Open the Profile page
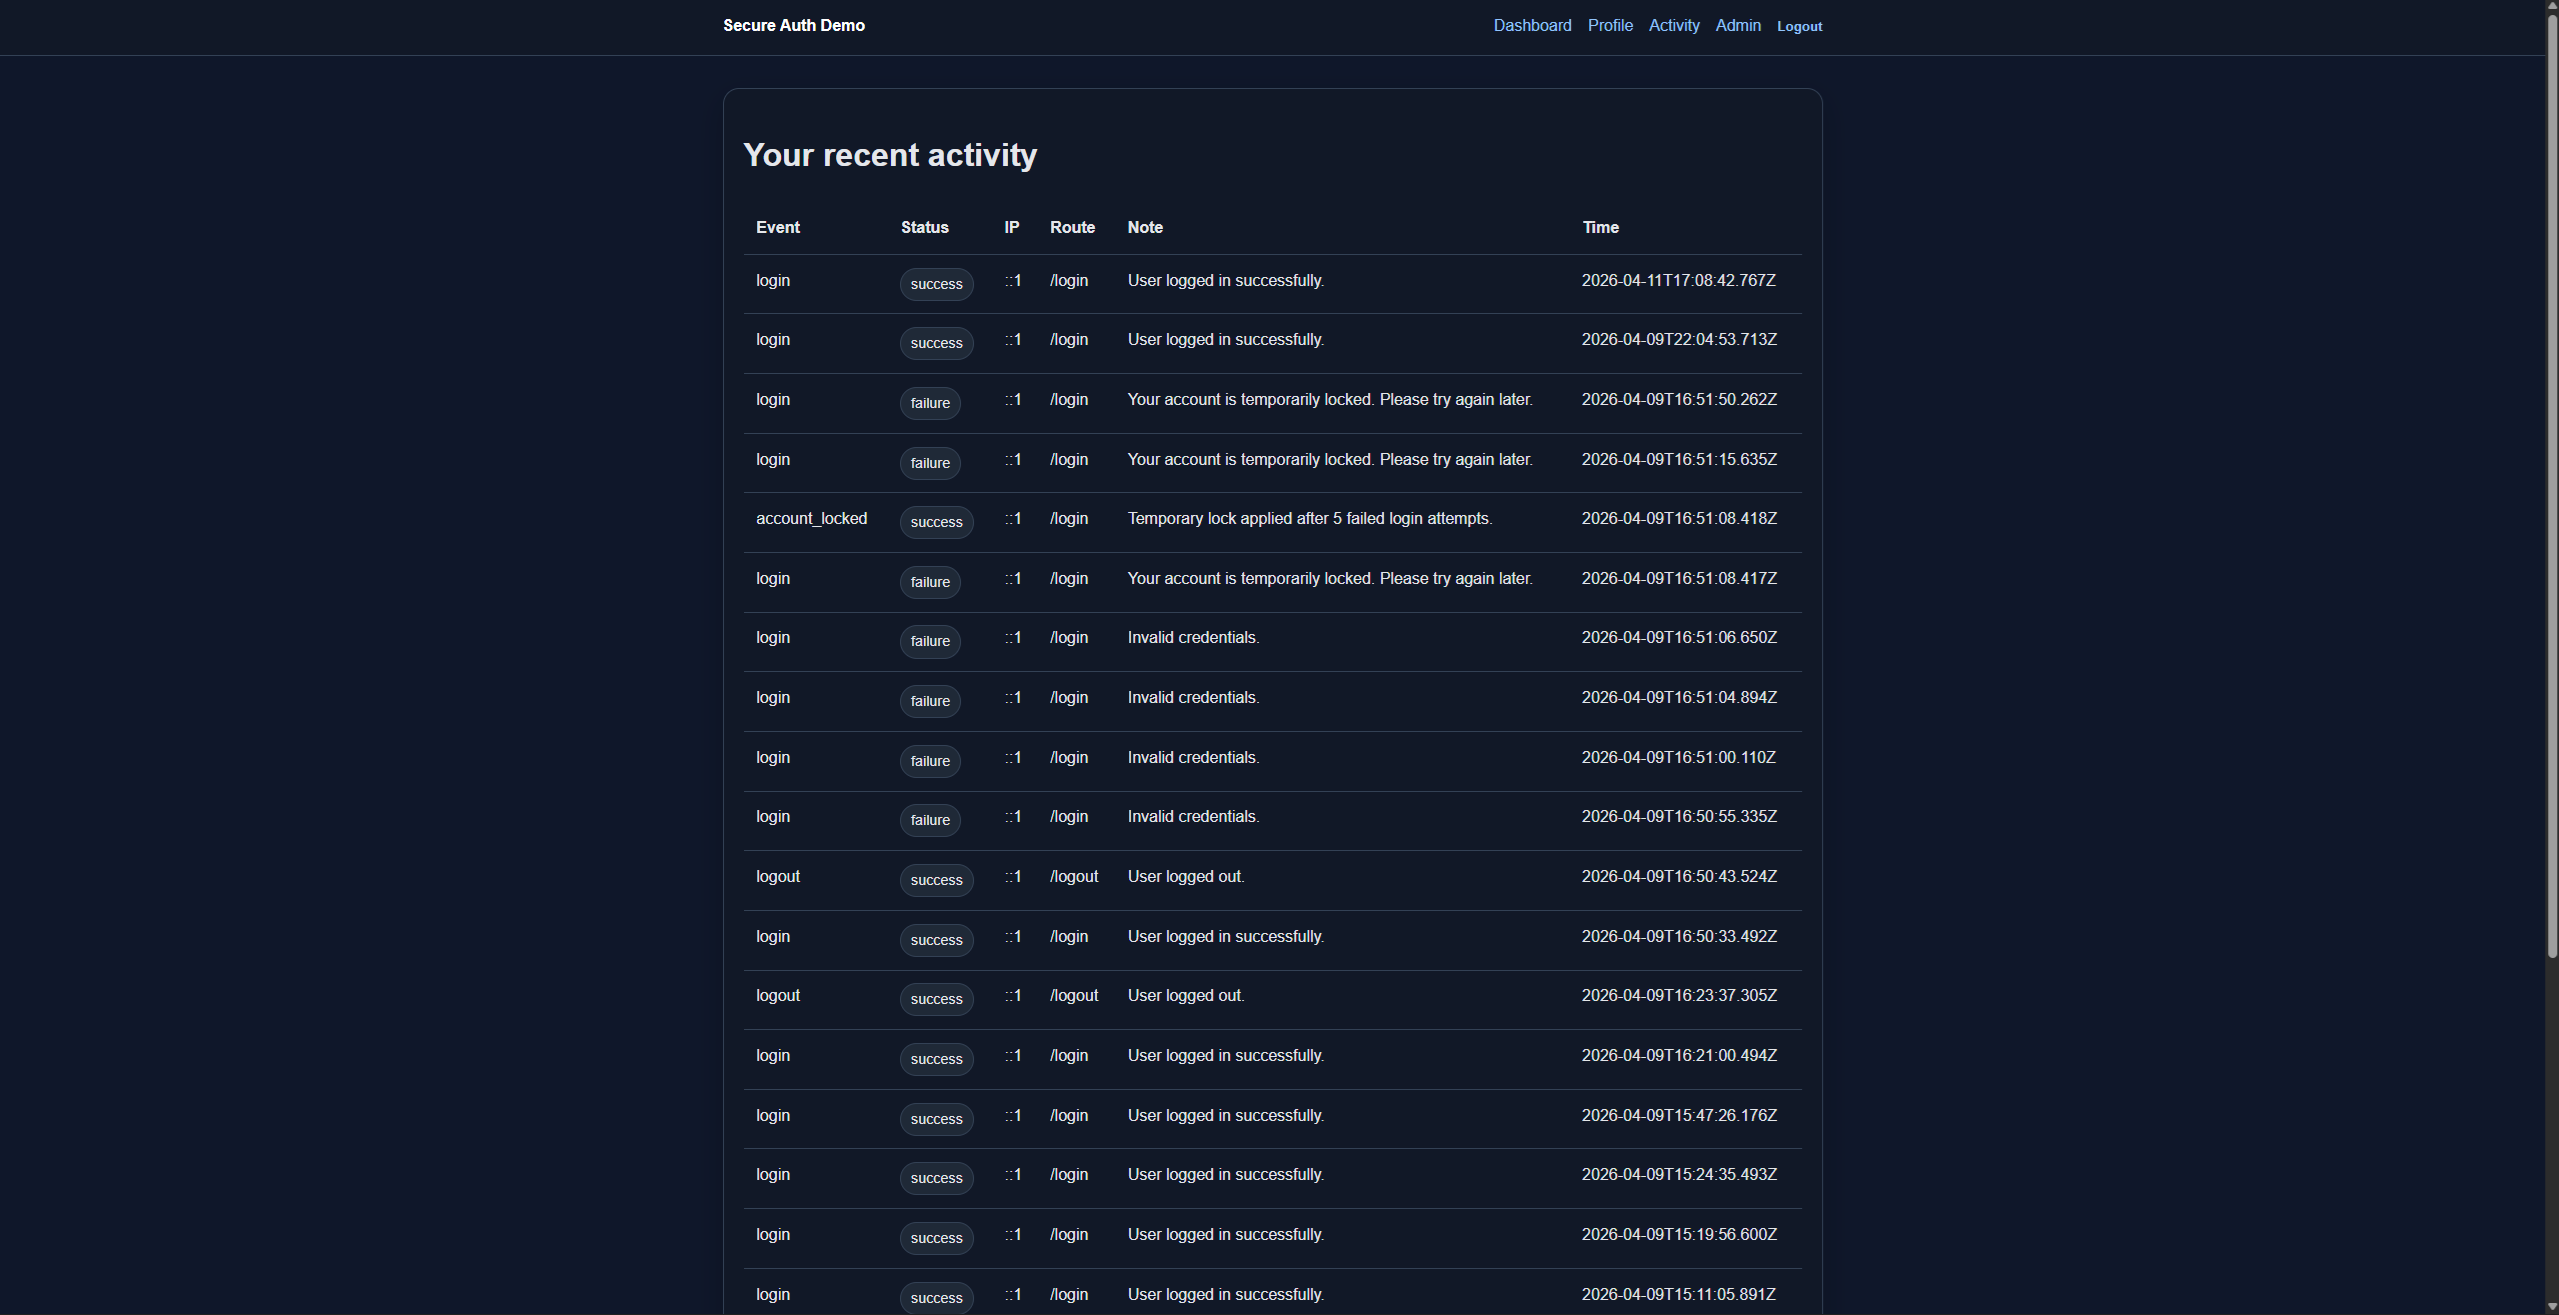 point(1609,25)
